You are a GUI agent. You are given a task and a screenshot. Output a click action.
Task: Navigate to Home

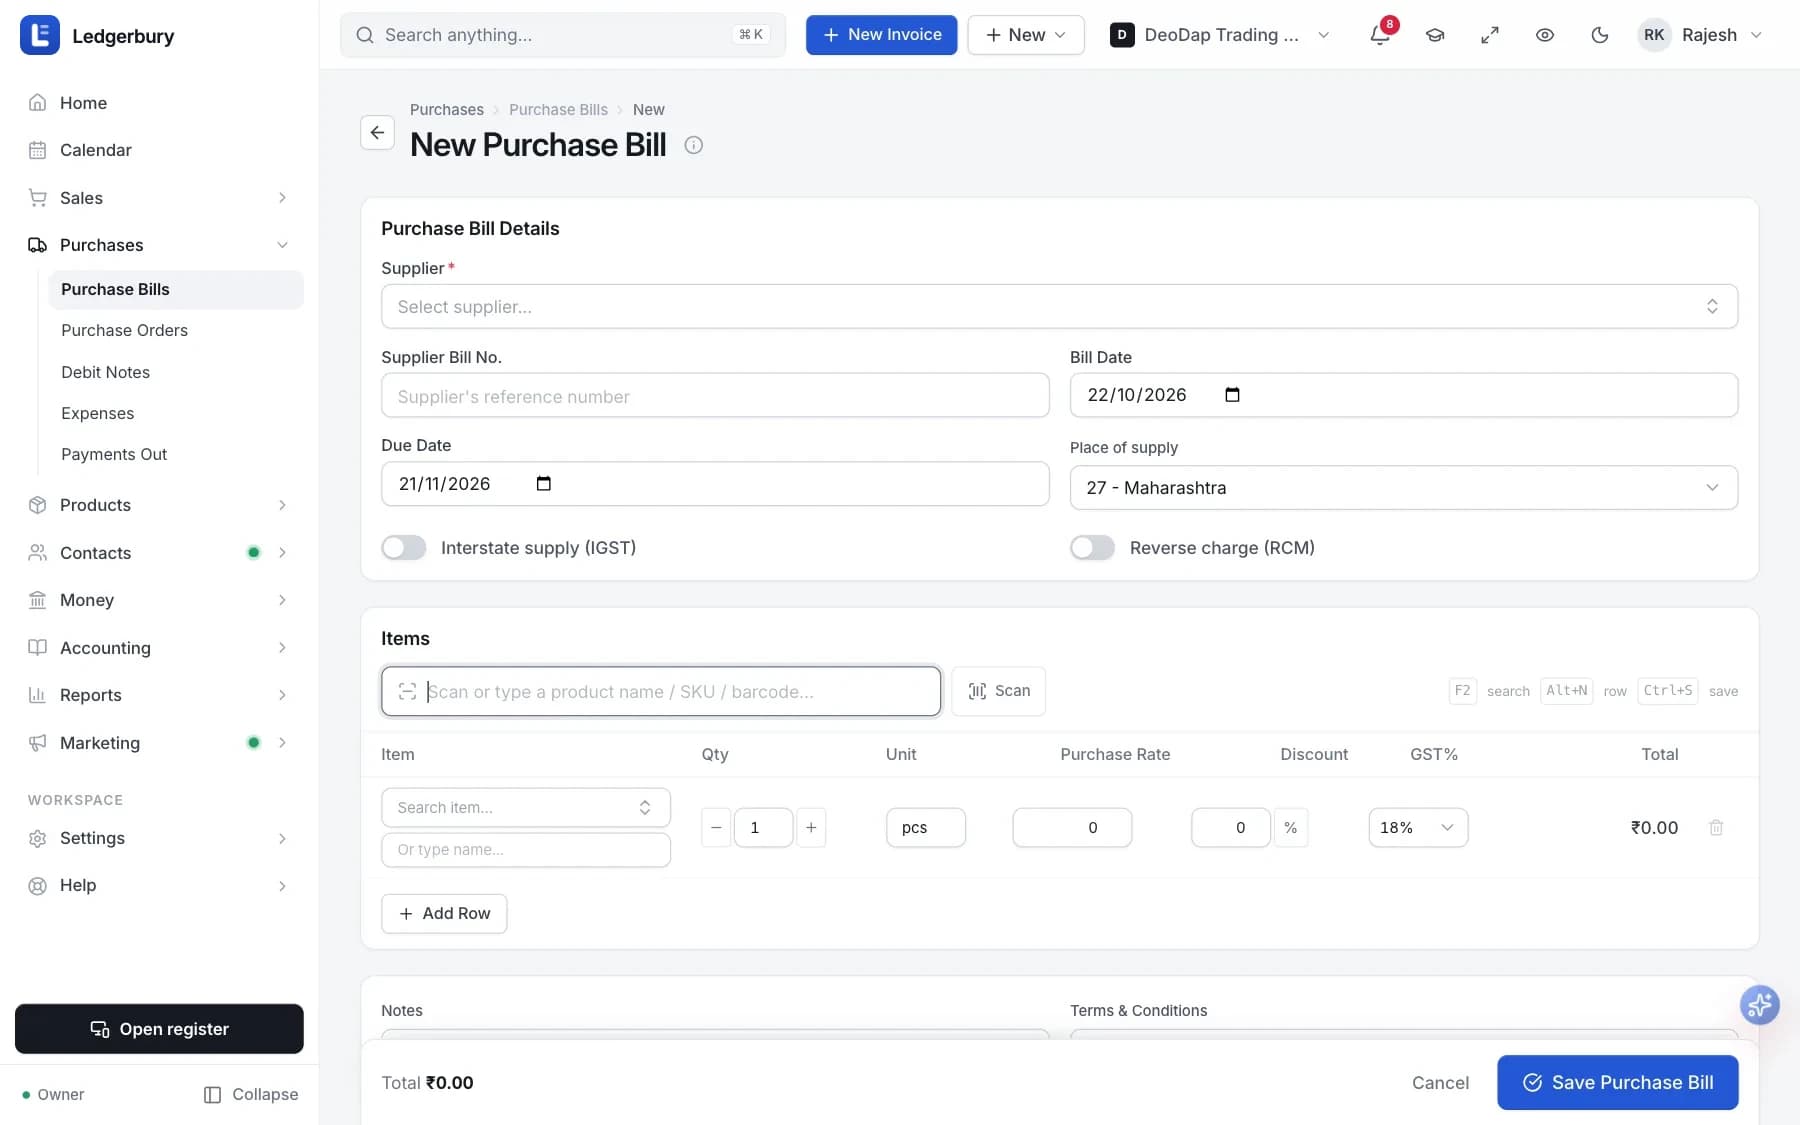click(159, 103)
